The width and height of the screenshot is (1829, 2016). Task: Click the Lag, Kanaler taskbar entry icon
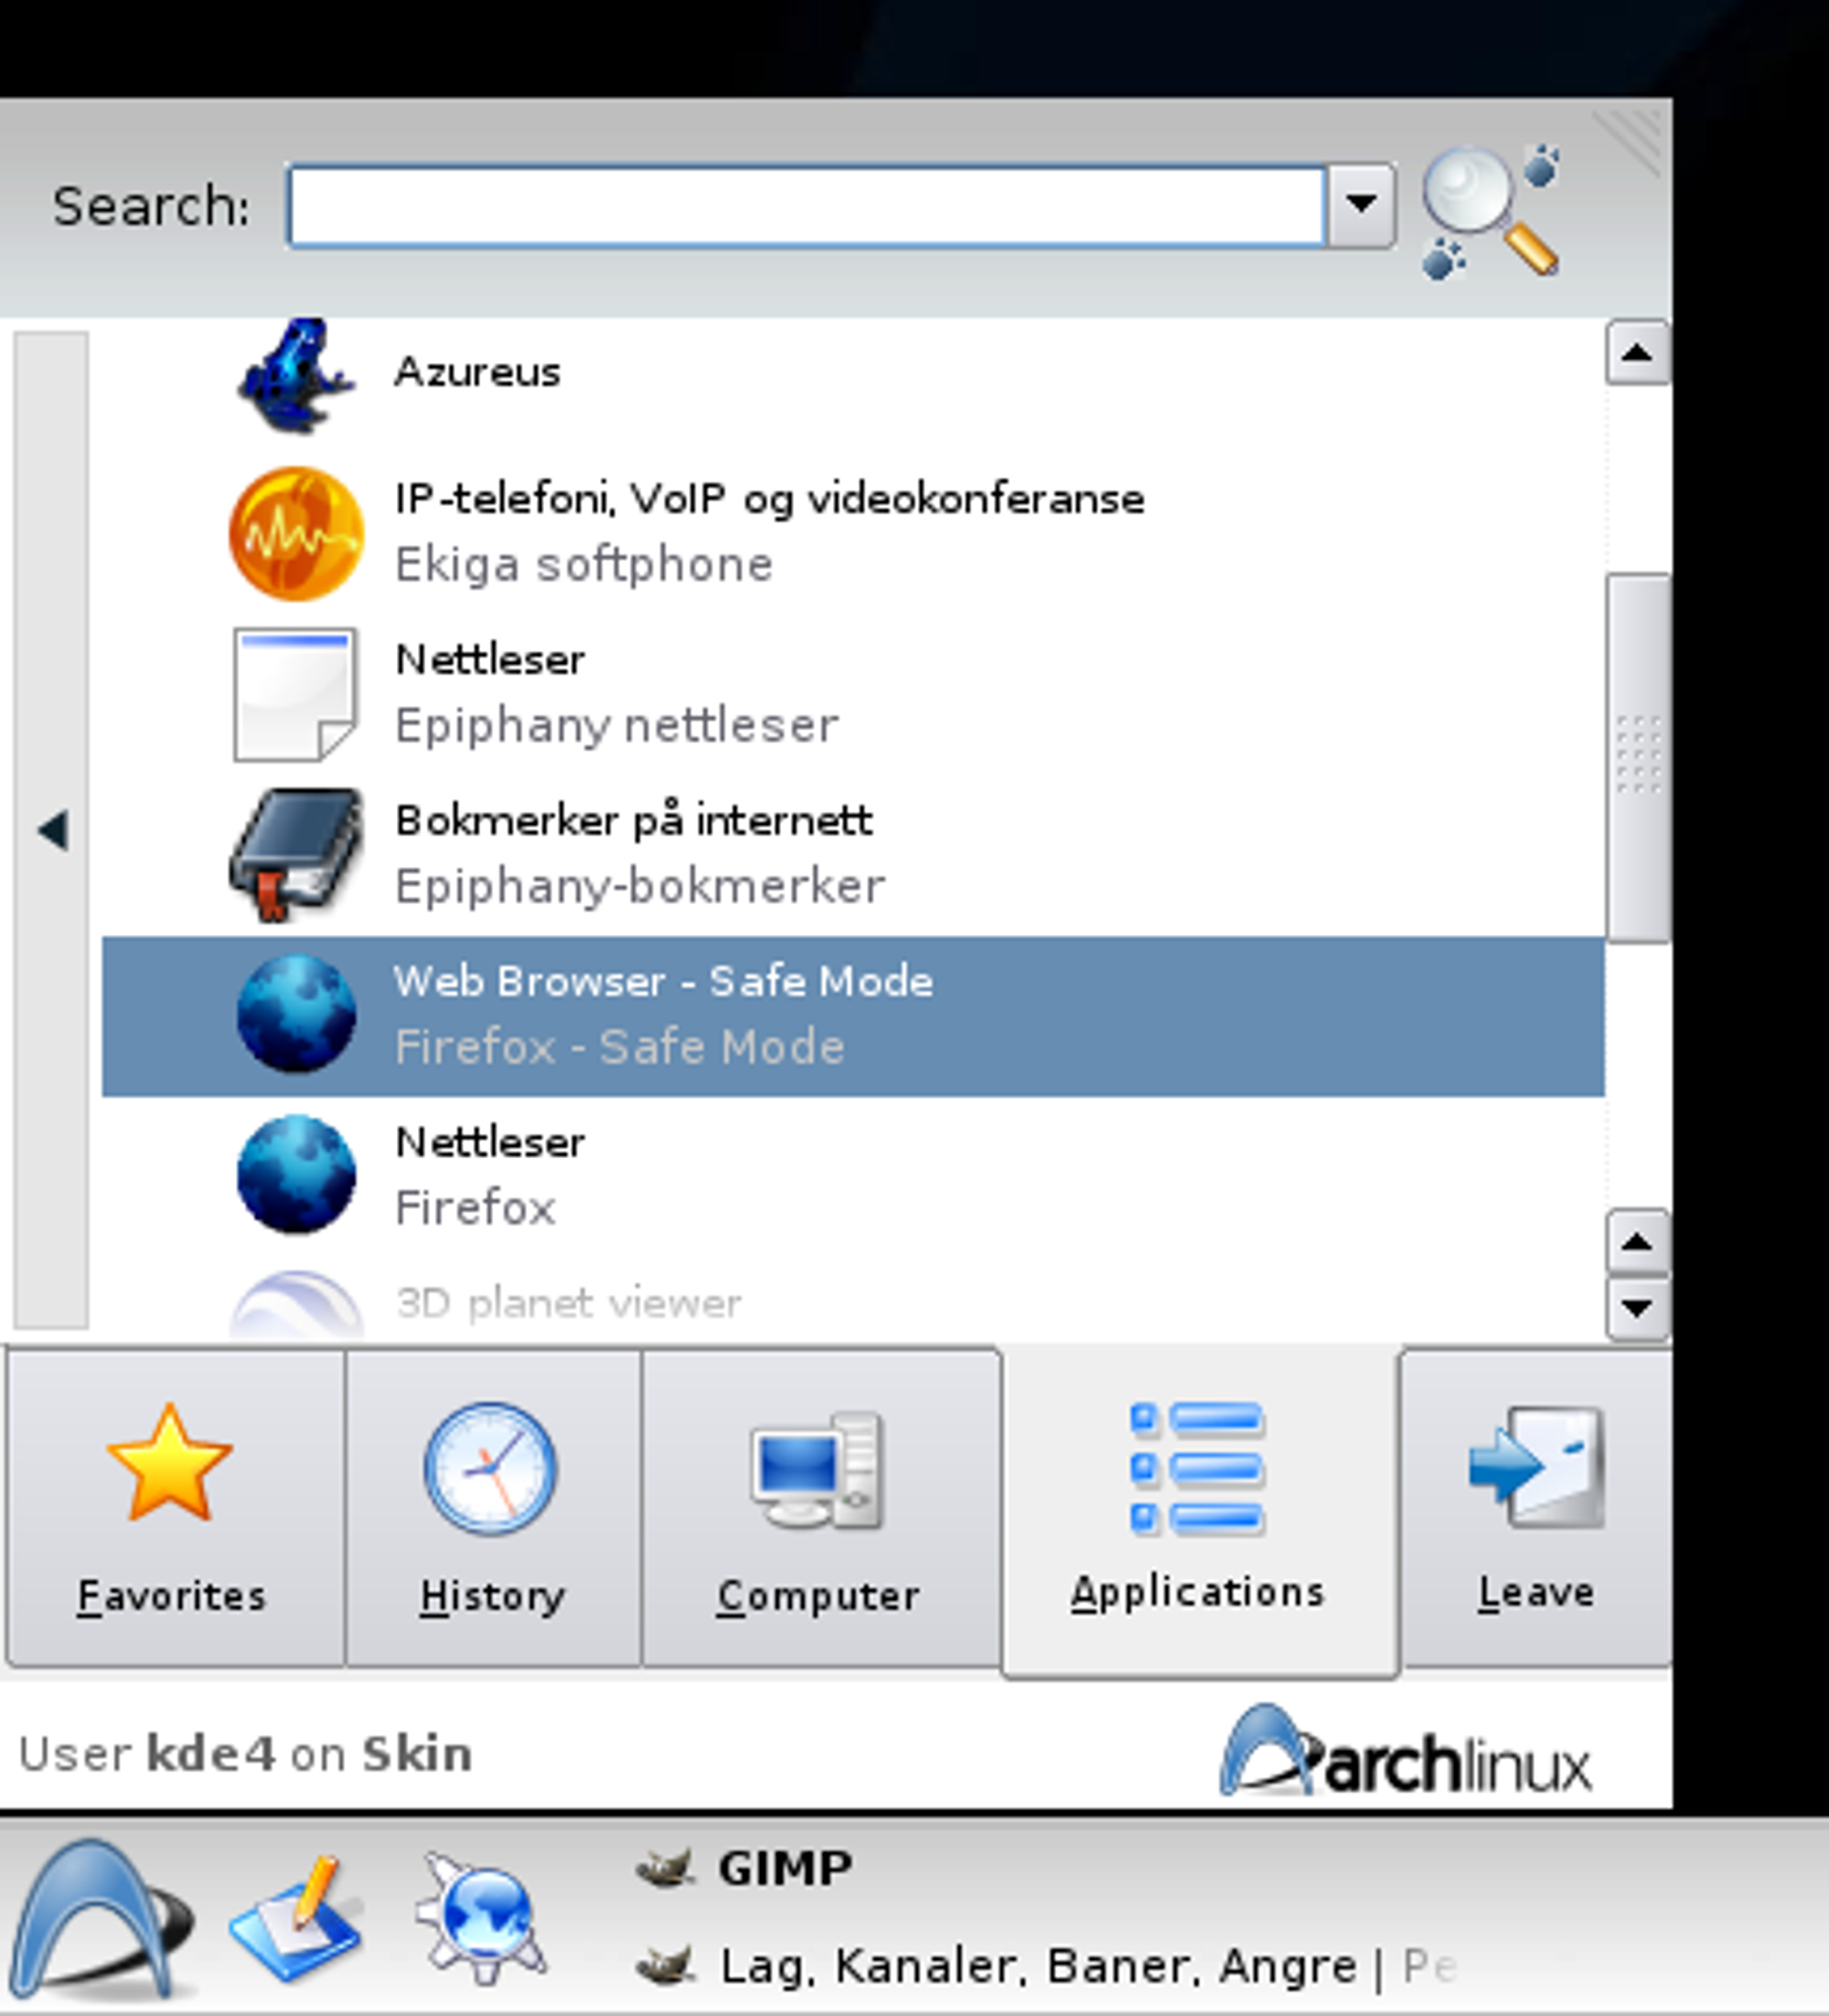click(665, 1966)
